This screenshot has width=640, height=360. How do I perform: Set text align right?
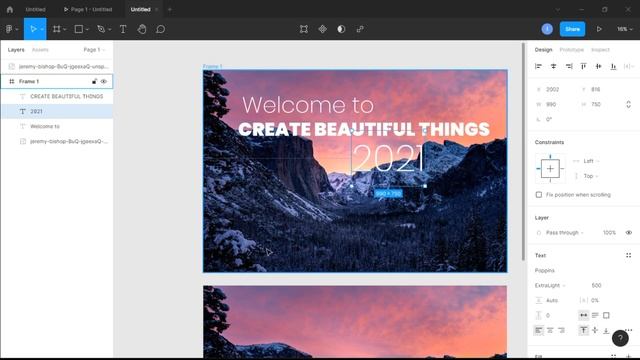562,330
